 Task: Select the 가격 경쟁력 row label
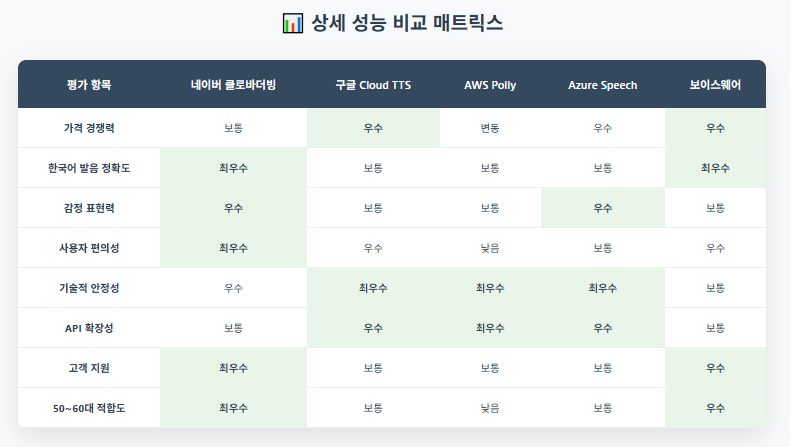[x=89, y=128]
